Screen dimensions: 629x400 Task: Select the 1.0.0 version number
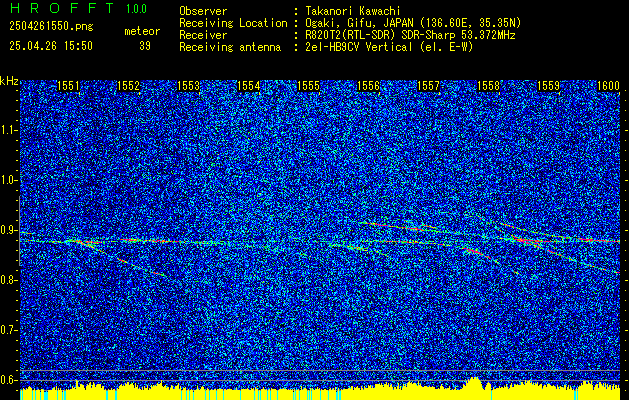tap(136, 9)
